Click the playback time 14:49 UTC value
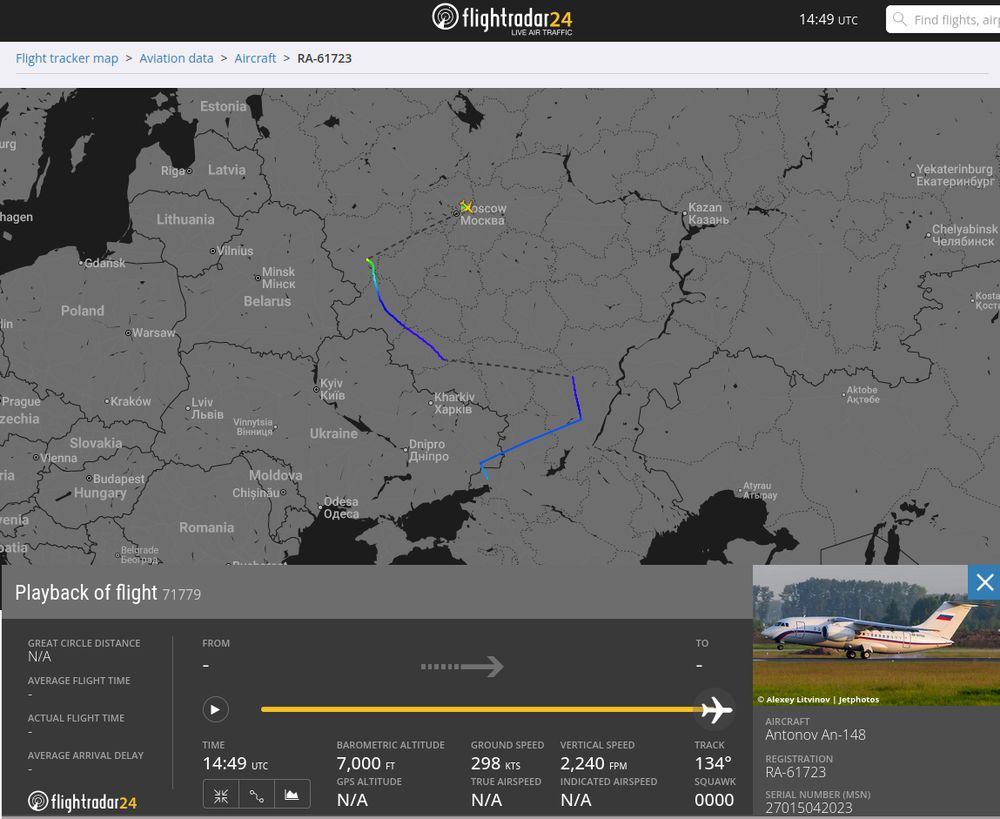The width and height of the screenshot is (1000, 819). (235, 763)
